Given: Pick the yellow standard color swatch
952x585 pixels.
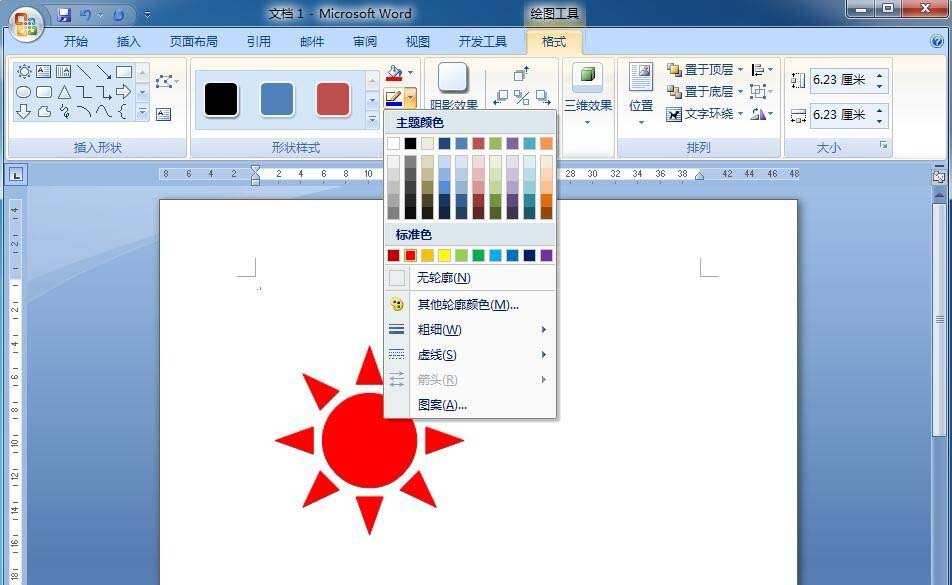Looking at the screenshot, I should (x=444, y=255).
